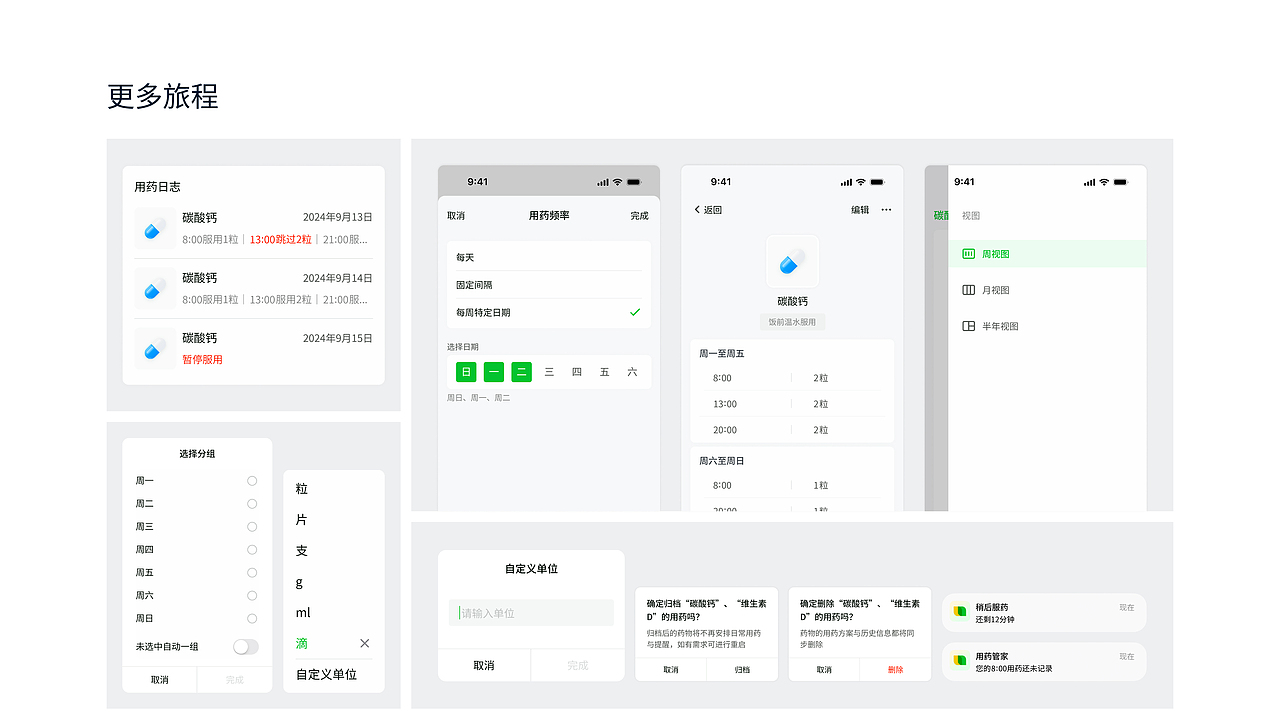The height and width of the screenshot is (720, 1280).
Task: Click 取消 in the archive confirmation dialog
Action: (671, 670)
